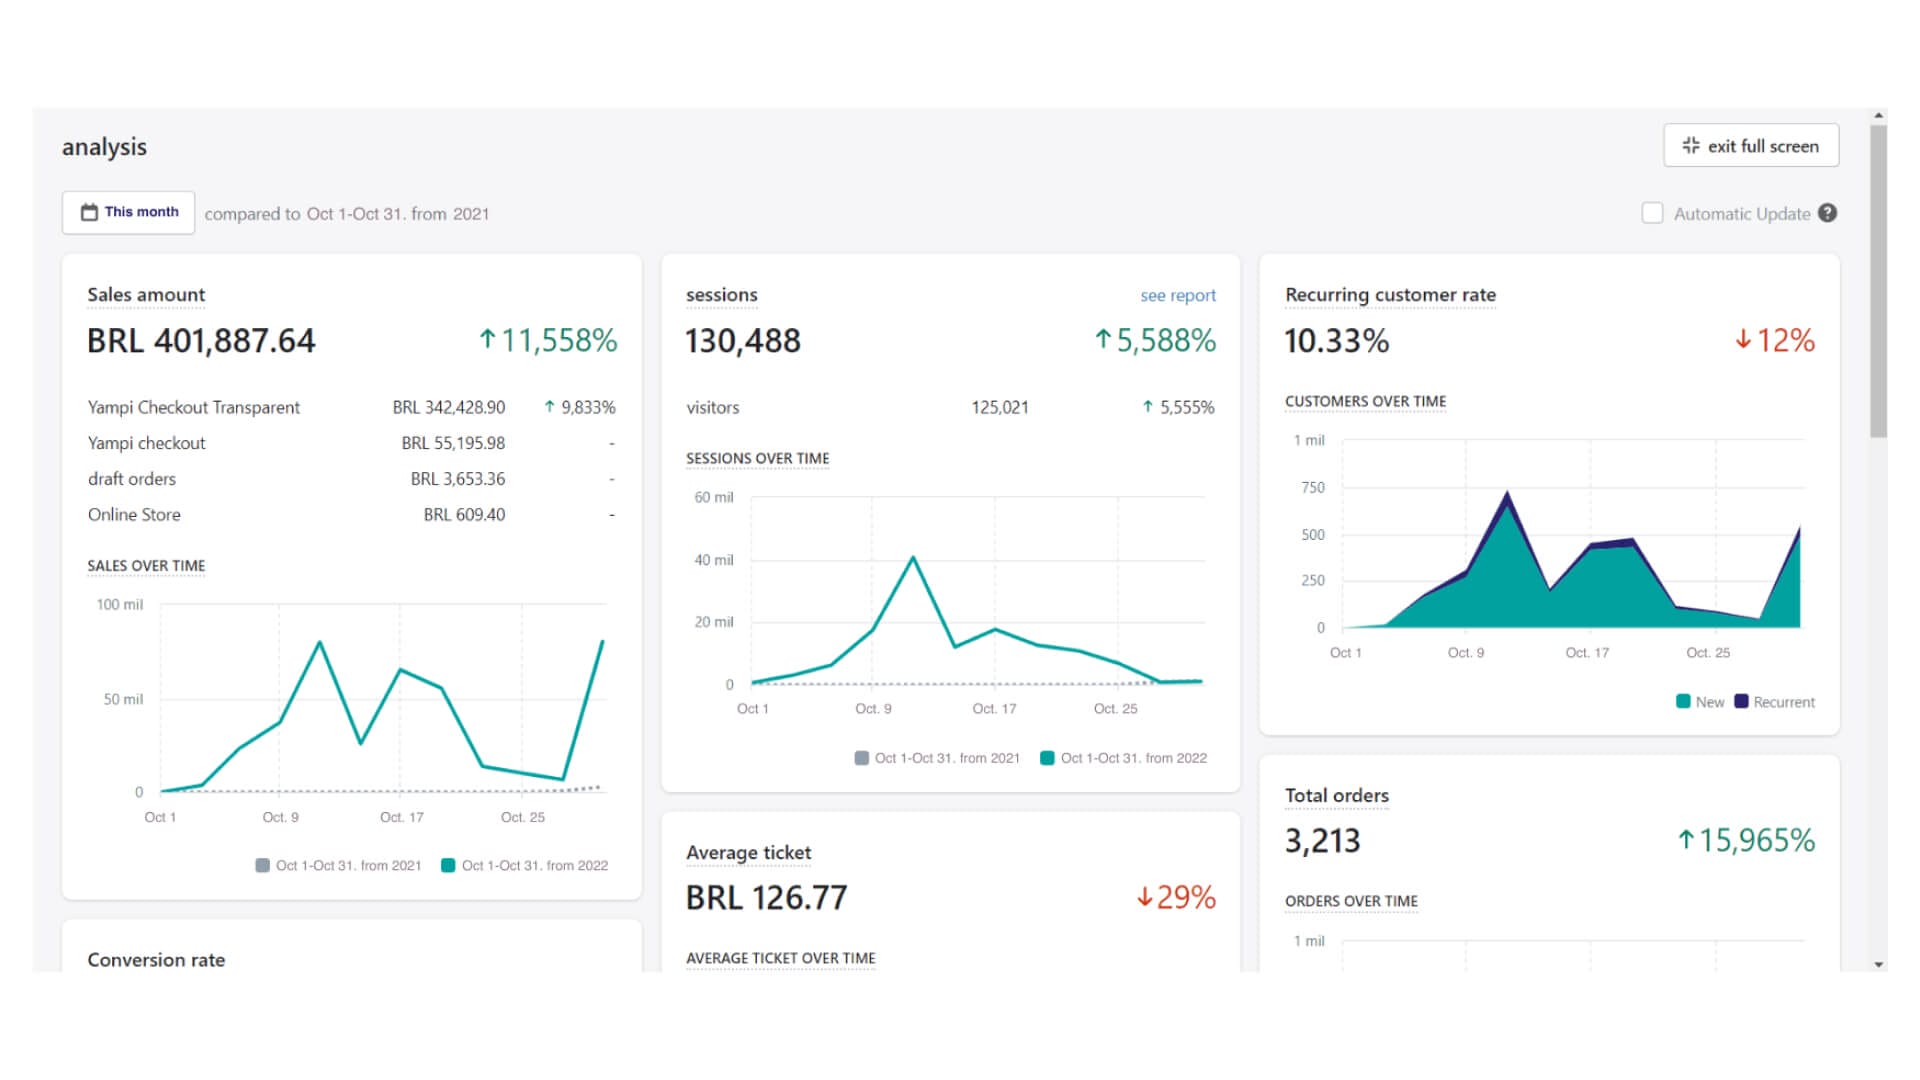The width and height of the screenshot is (1920, 1080).
Task: Click the red down arrow beside 12%
Action: [1743, 340]
